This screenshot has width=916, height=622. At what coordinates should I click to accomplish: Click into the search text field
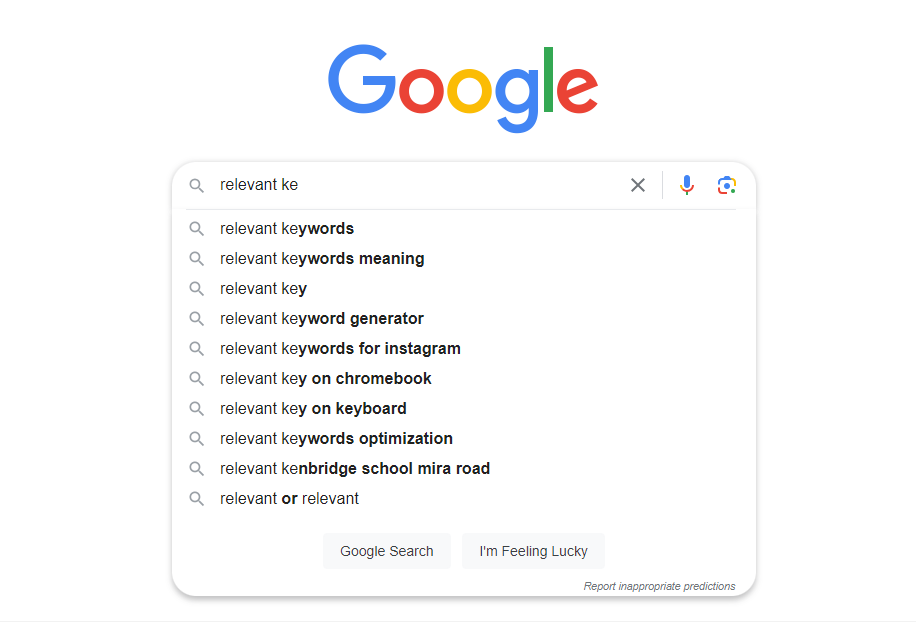coord(420,185)
